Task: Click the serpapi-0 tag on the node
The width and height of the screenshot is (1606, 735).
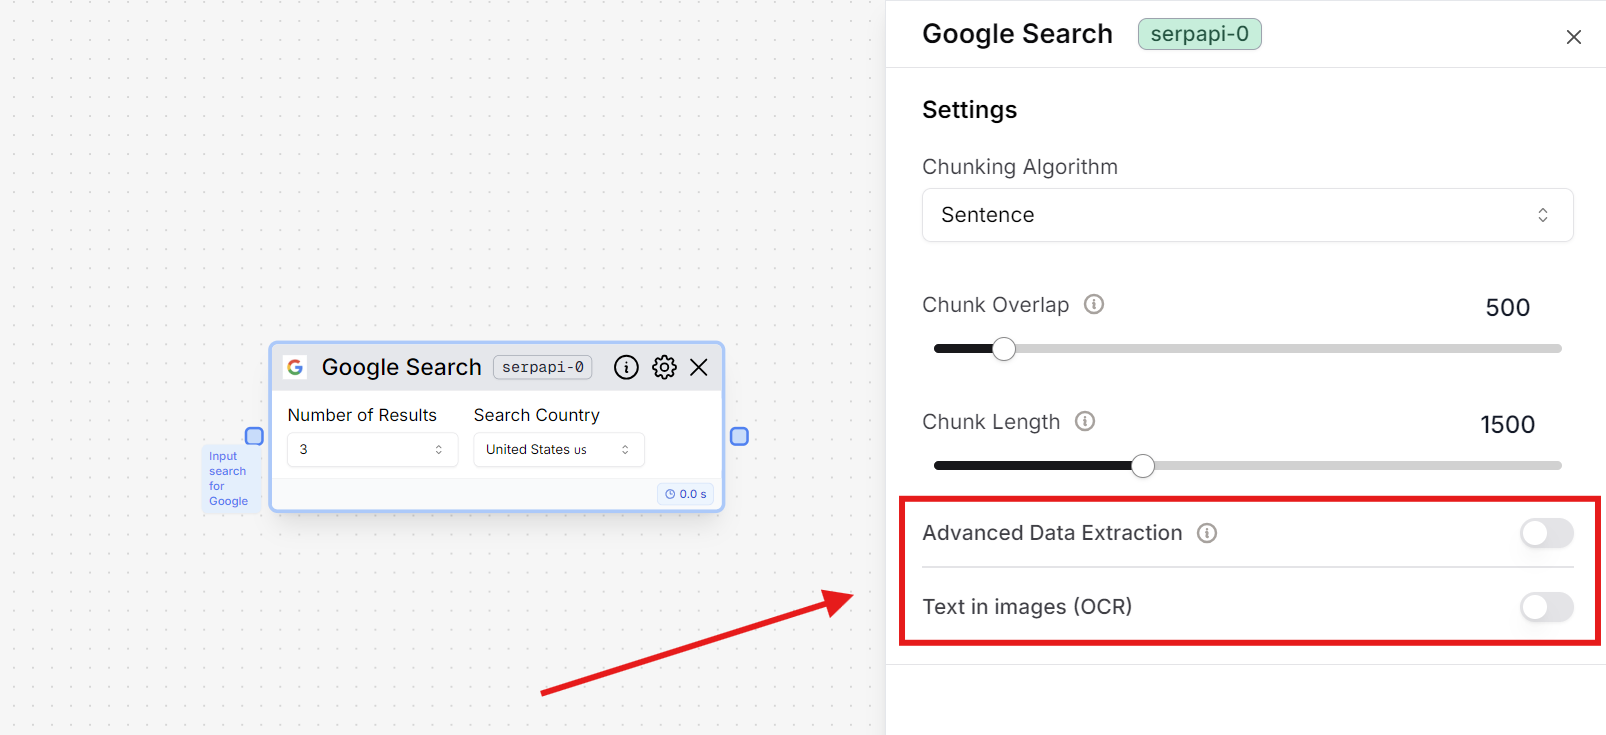Action: [x=543, y=367]
